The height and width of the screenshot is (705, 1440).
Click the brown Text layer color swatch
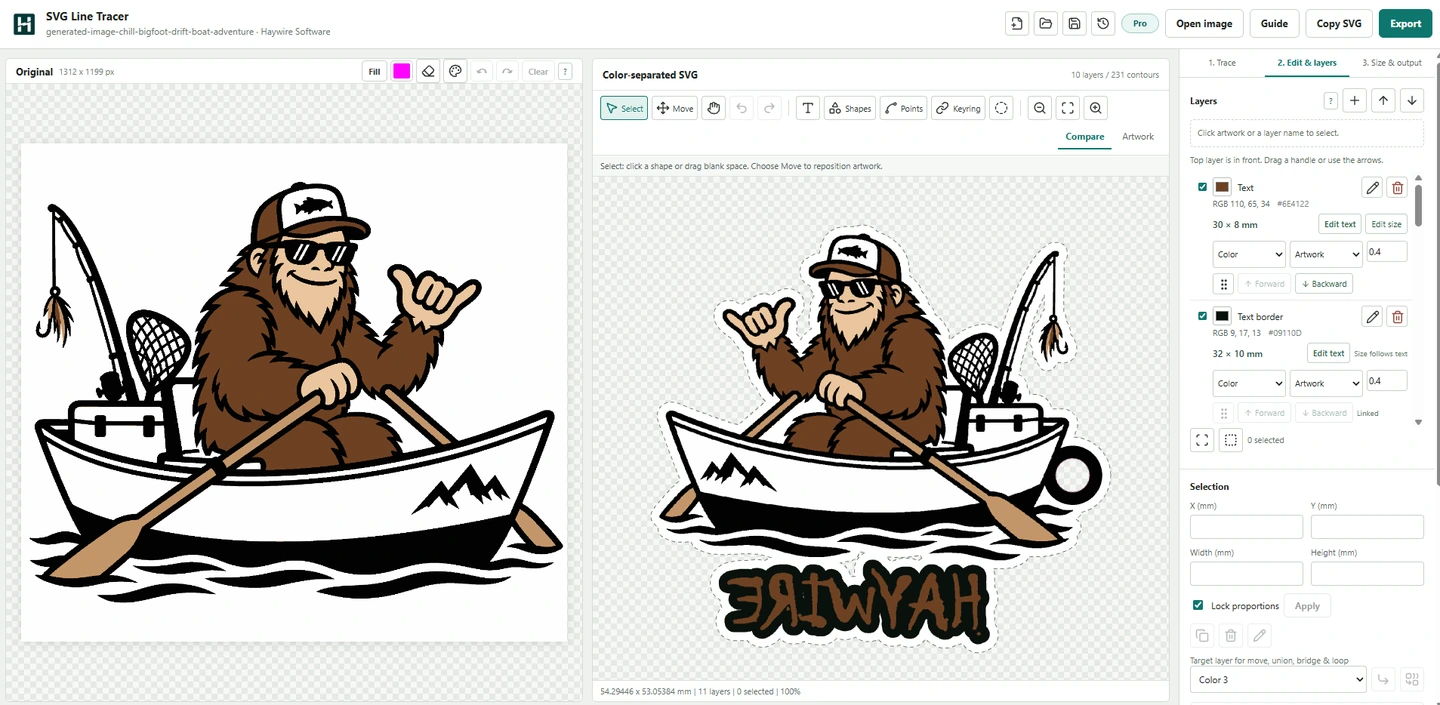pos(1222,187)
